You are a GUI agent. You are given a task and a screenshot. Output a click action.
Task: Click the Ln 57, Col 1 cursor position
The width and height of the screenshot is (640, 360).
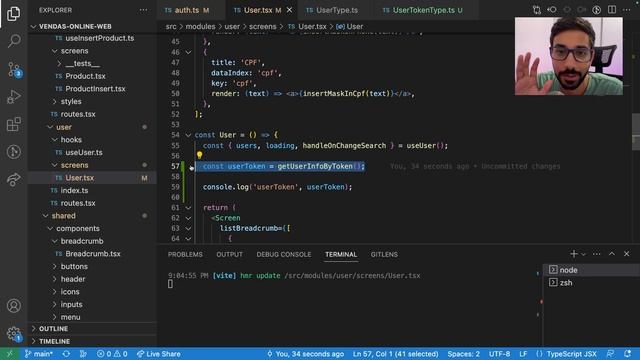[395, 354]
